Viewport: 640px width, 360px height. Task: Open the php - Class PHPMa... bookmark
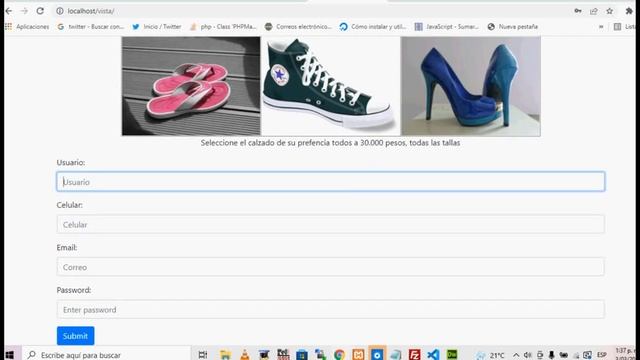pyautogui.click(x=223, y=27)
